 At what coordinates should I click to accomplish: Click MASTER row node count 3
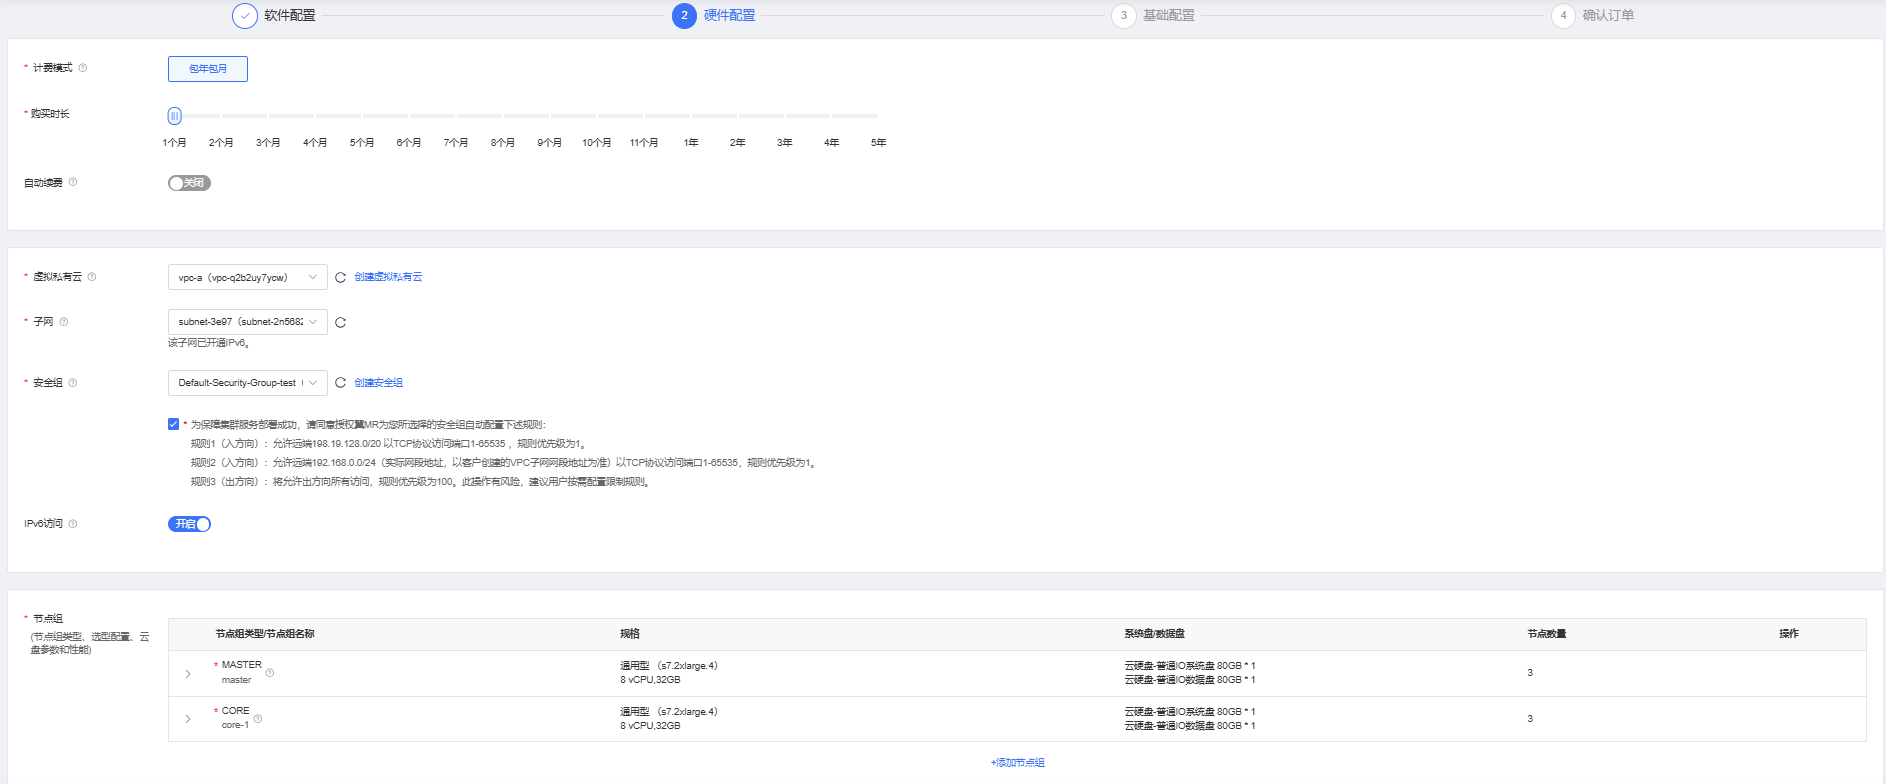pyautogui.click(x=1530, y=673)
